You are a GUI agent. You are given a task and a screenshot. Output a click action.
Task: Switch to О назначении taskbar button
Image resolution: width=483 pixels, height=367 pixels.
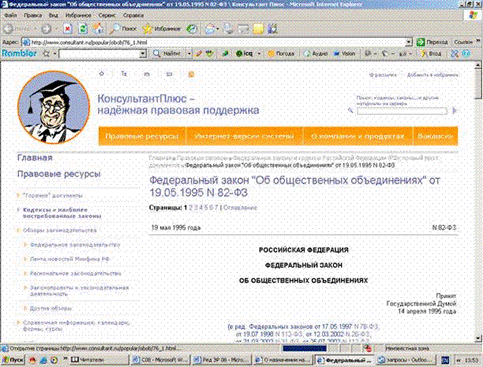(283, 360)
